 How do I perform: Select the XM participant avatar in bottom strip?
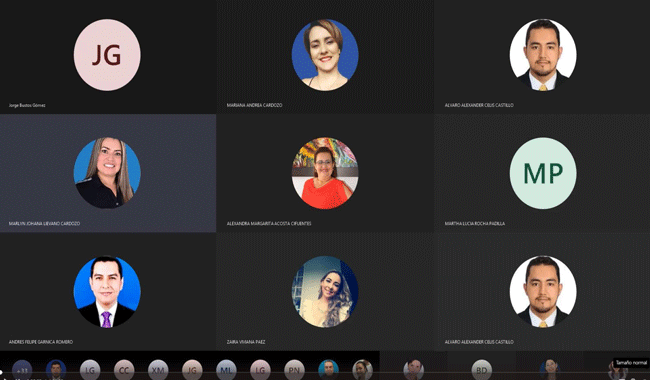[x=158, y=370]
